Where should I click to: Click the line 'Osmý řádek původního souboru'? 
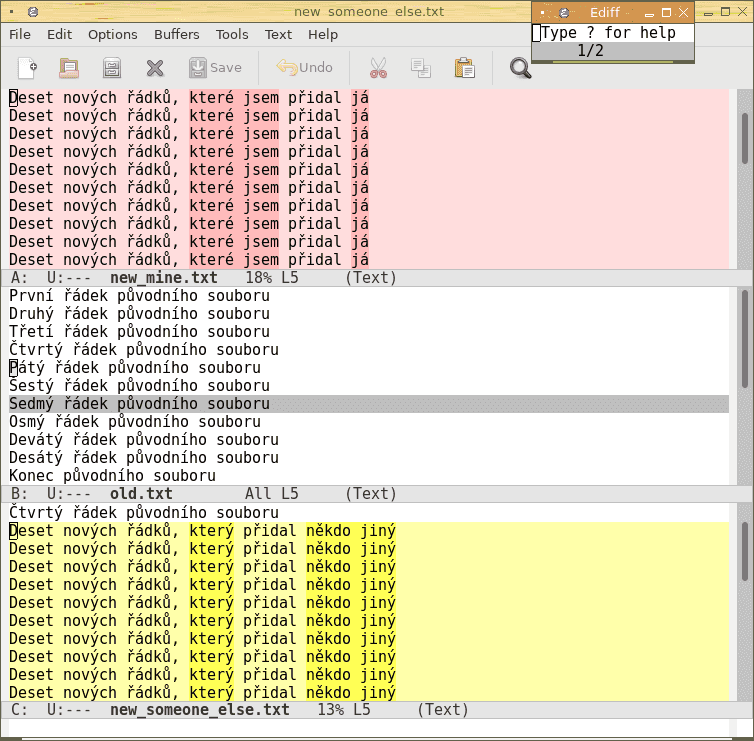point(135,422)
